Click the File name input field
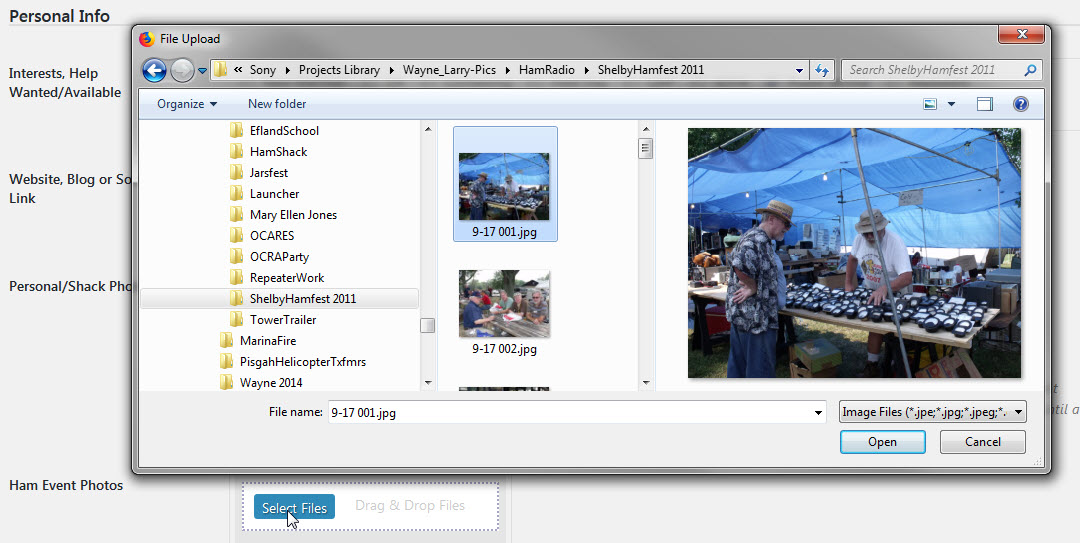Screen dimensions: 1080x543 (570, 412)
